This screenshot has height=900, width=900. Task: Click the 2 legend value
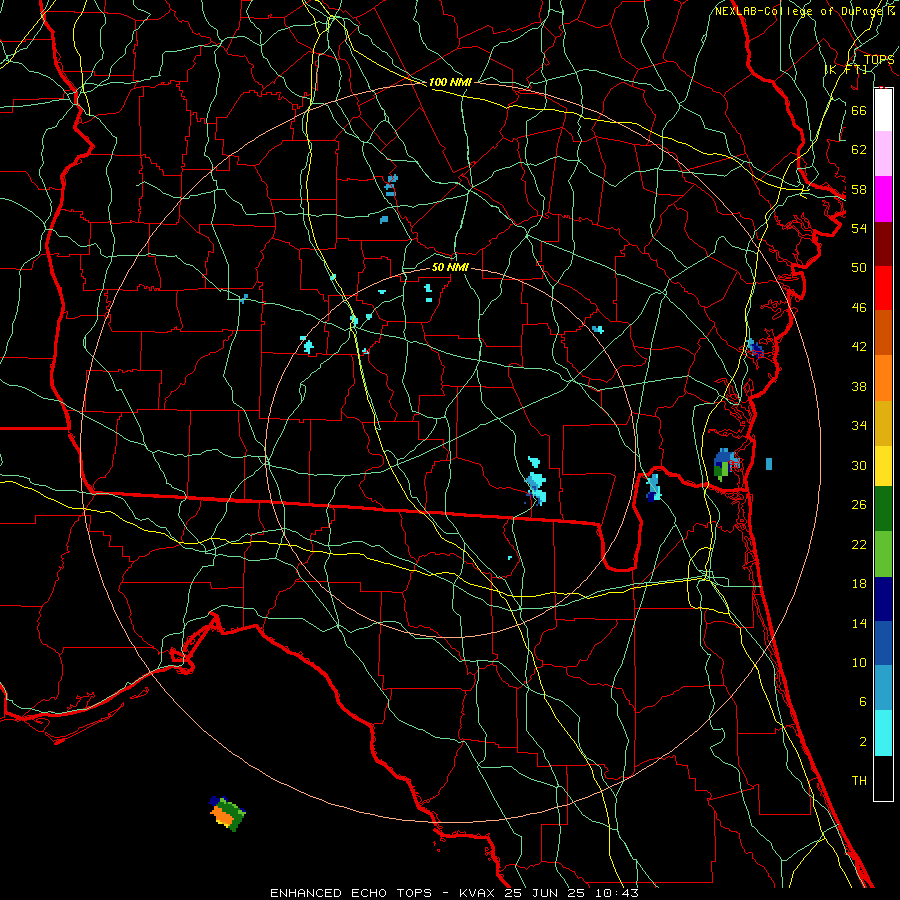click(862, 742)
